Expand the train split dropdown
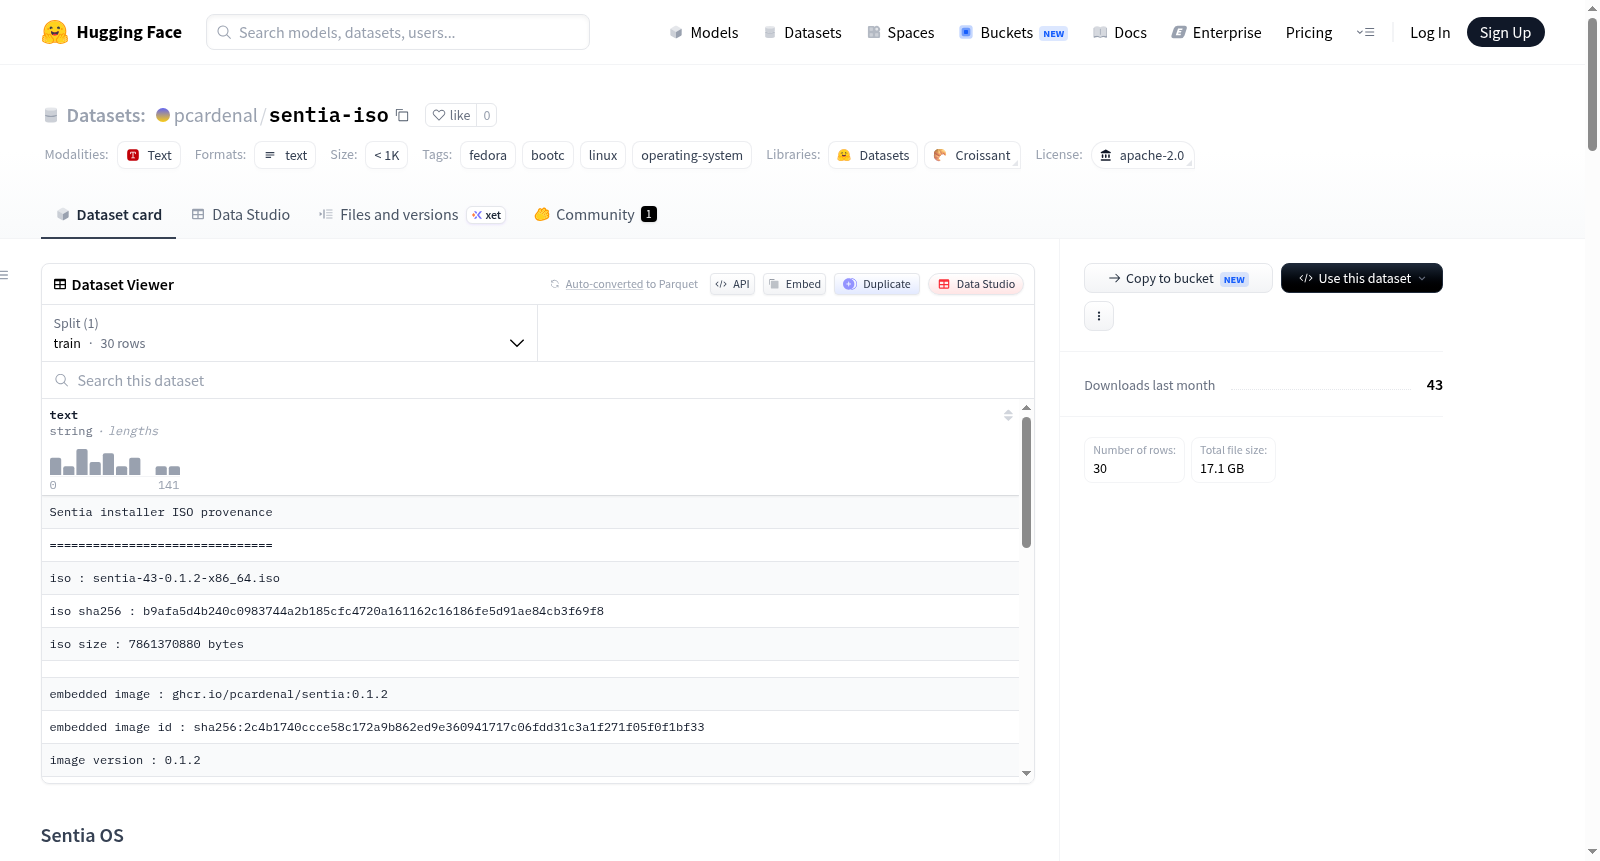 [x=290, y=333]
